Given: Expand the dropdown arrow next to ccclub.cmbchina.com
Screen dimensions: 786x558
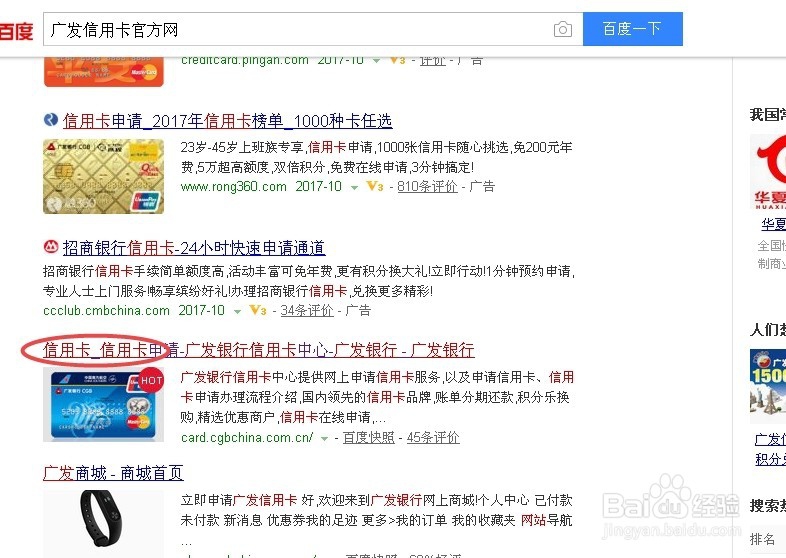Looking at the screenshot, I should 237,311.
